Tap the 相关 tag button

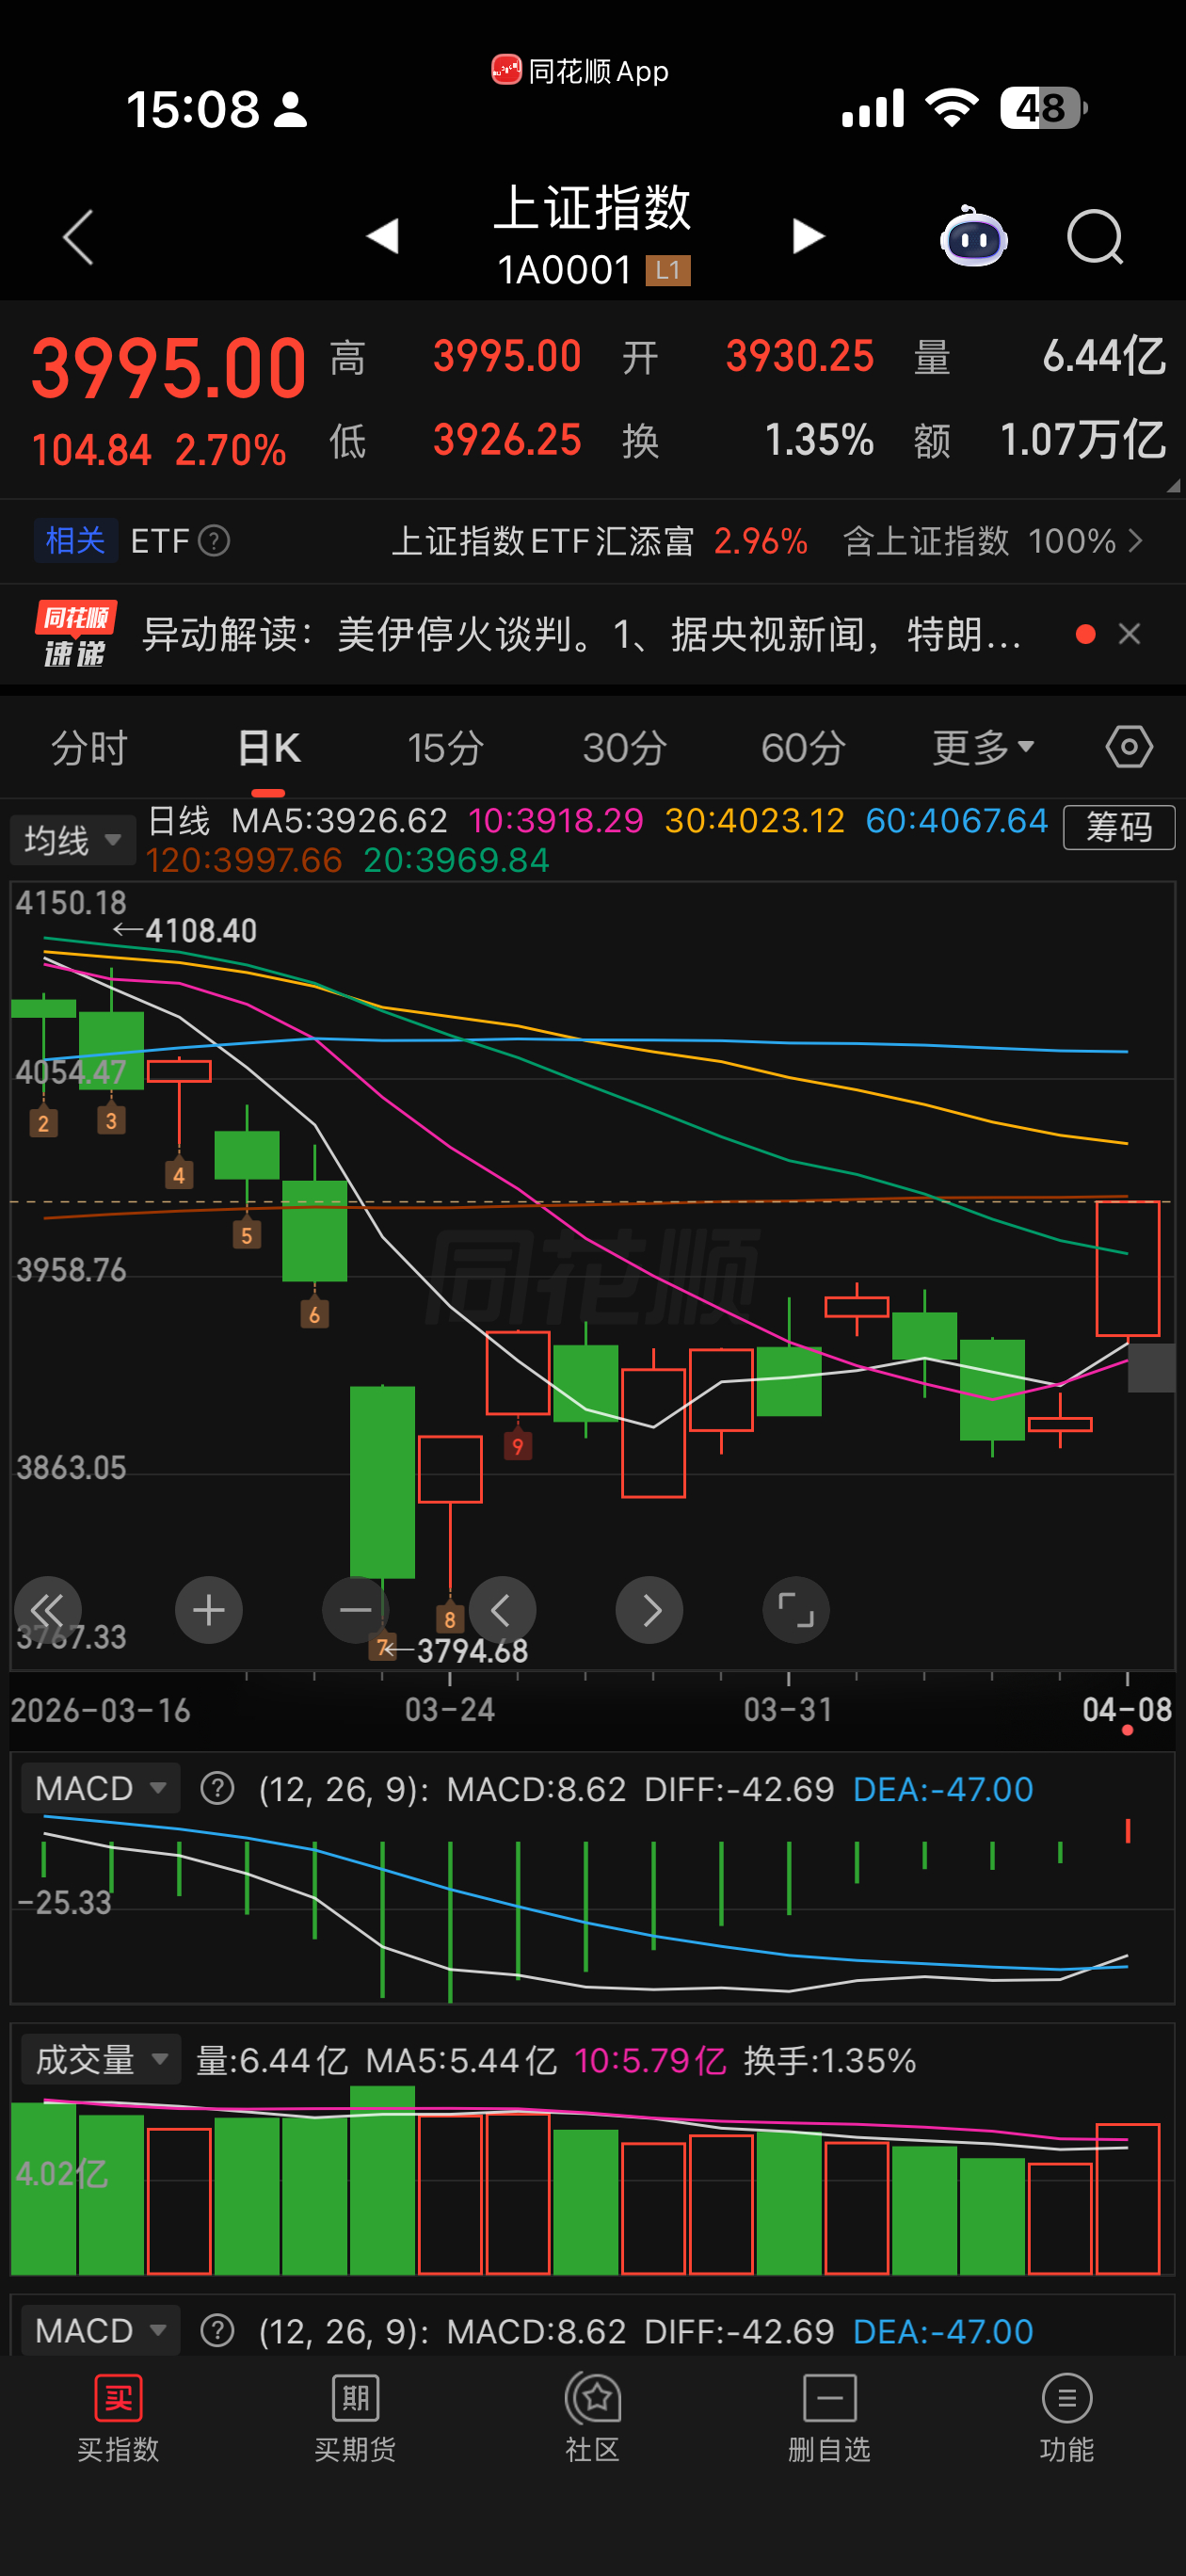point(76,541)
